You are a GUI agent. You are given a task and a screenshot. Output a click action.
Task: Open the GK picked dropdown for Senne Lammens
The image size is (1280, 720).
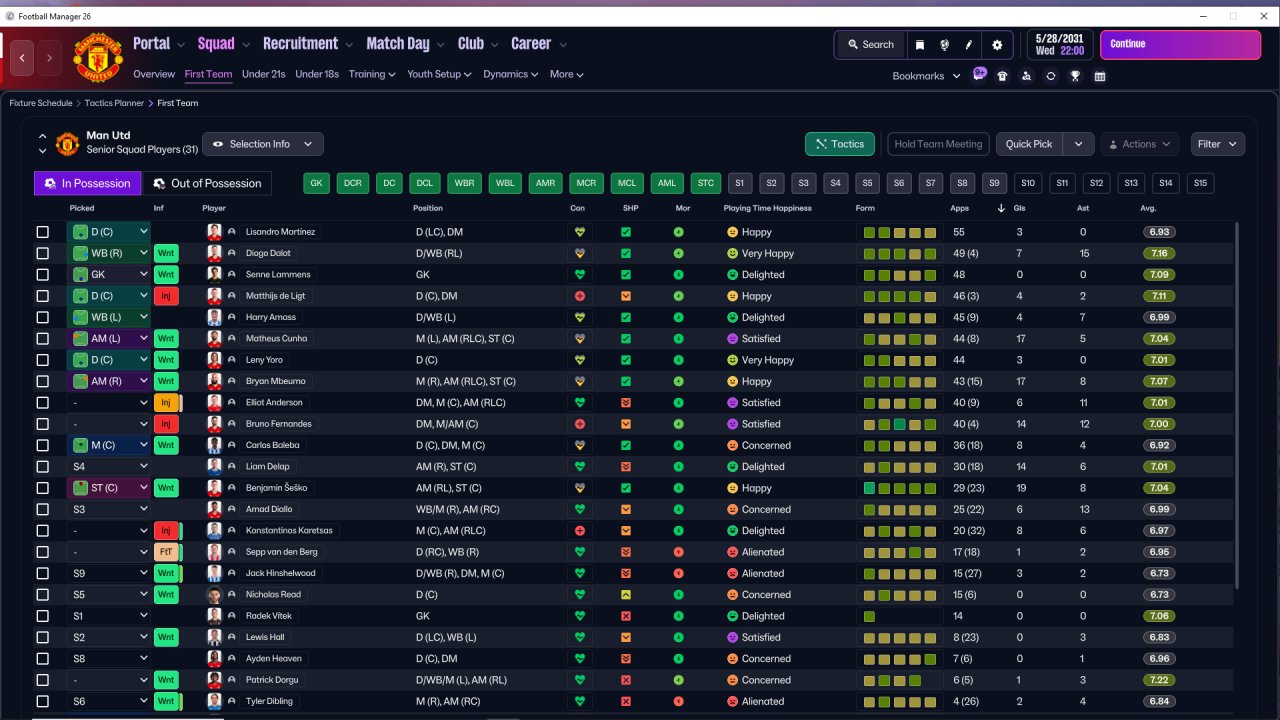pyautogui.click(x=109, y=275)
